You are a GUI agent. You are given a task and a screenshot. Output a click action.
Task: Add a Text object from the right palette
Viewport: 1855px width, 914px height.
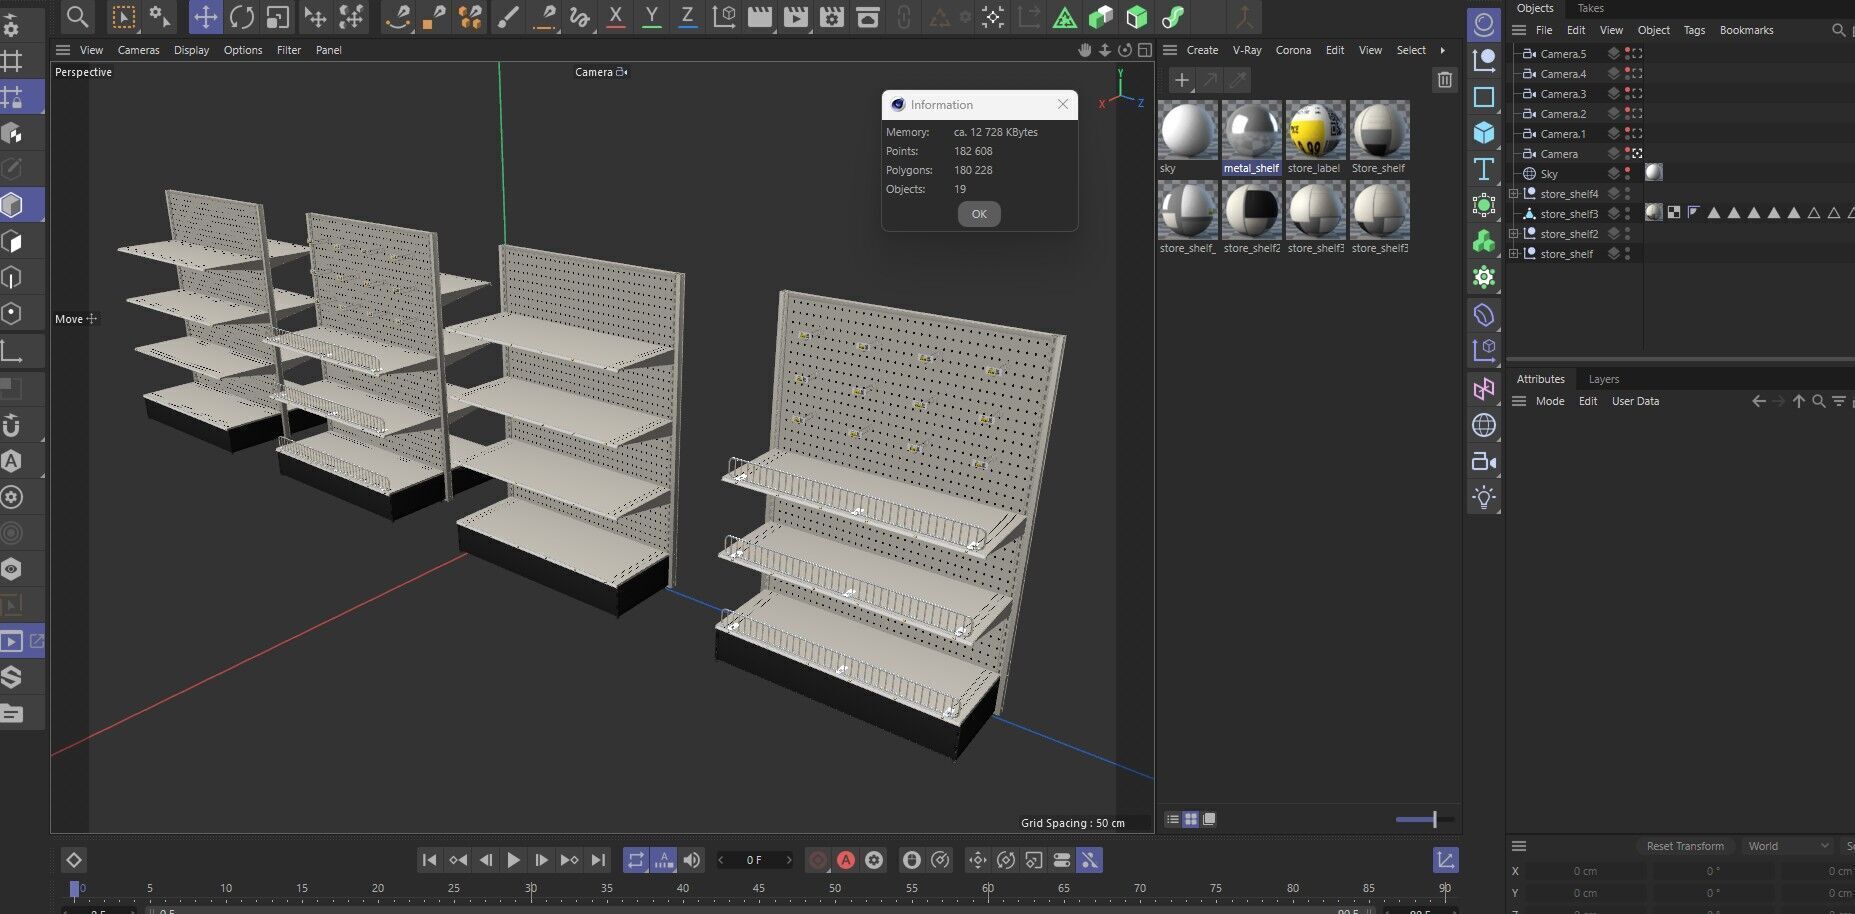[x=1484, y=169]
